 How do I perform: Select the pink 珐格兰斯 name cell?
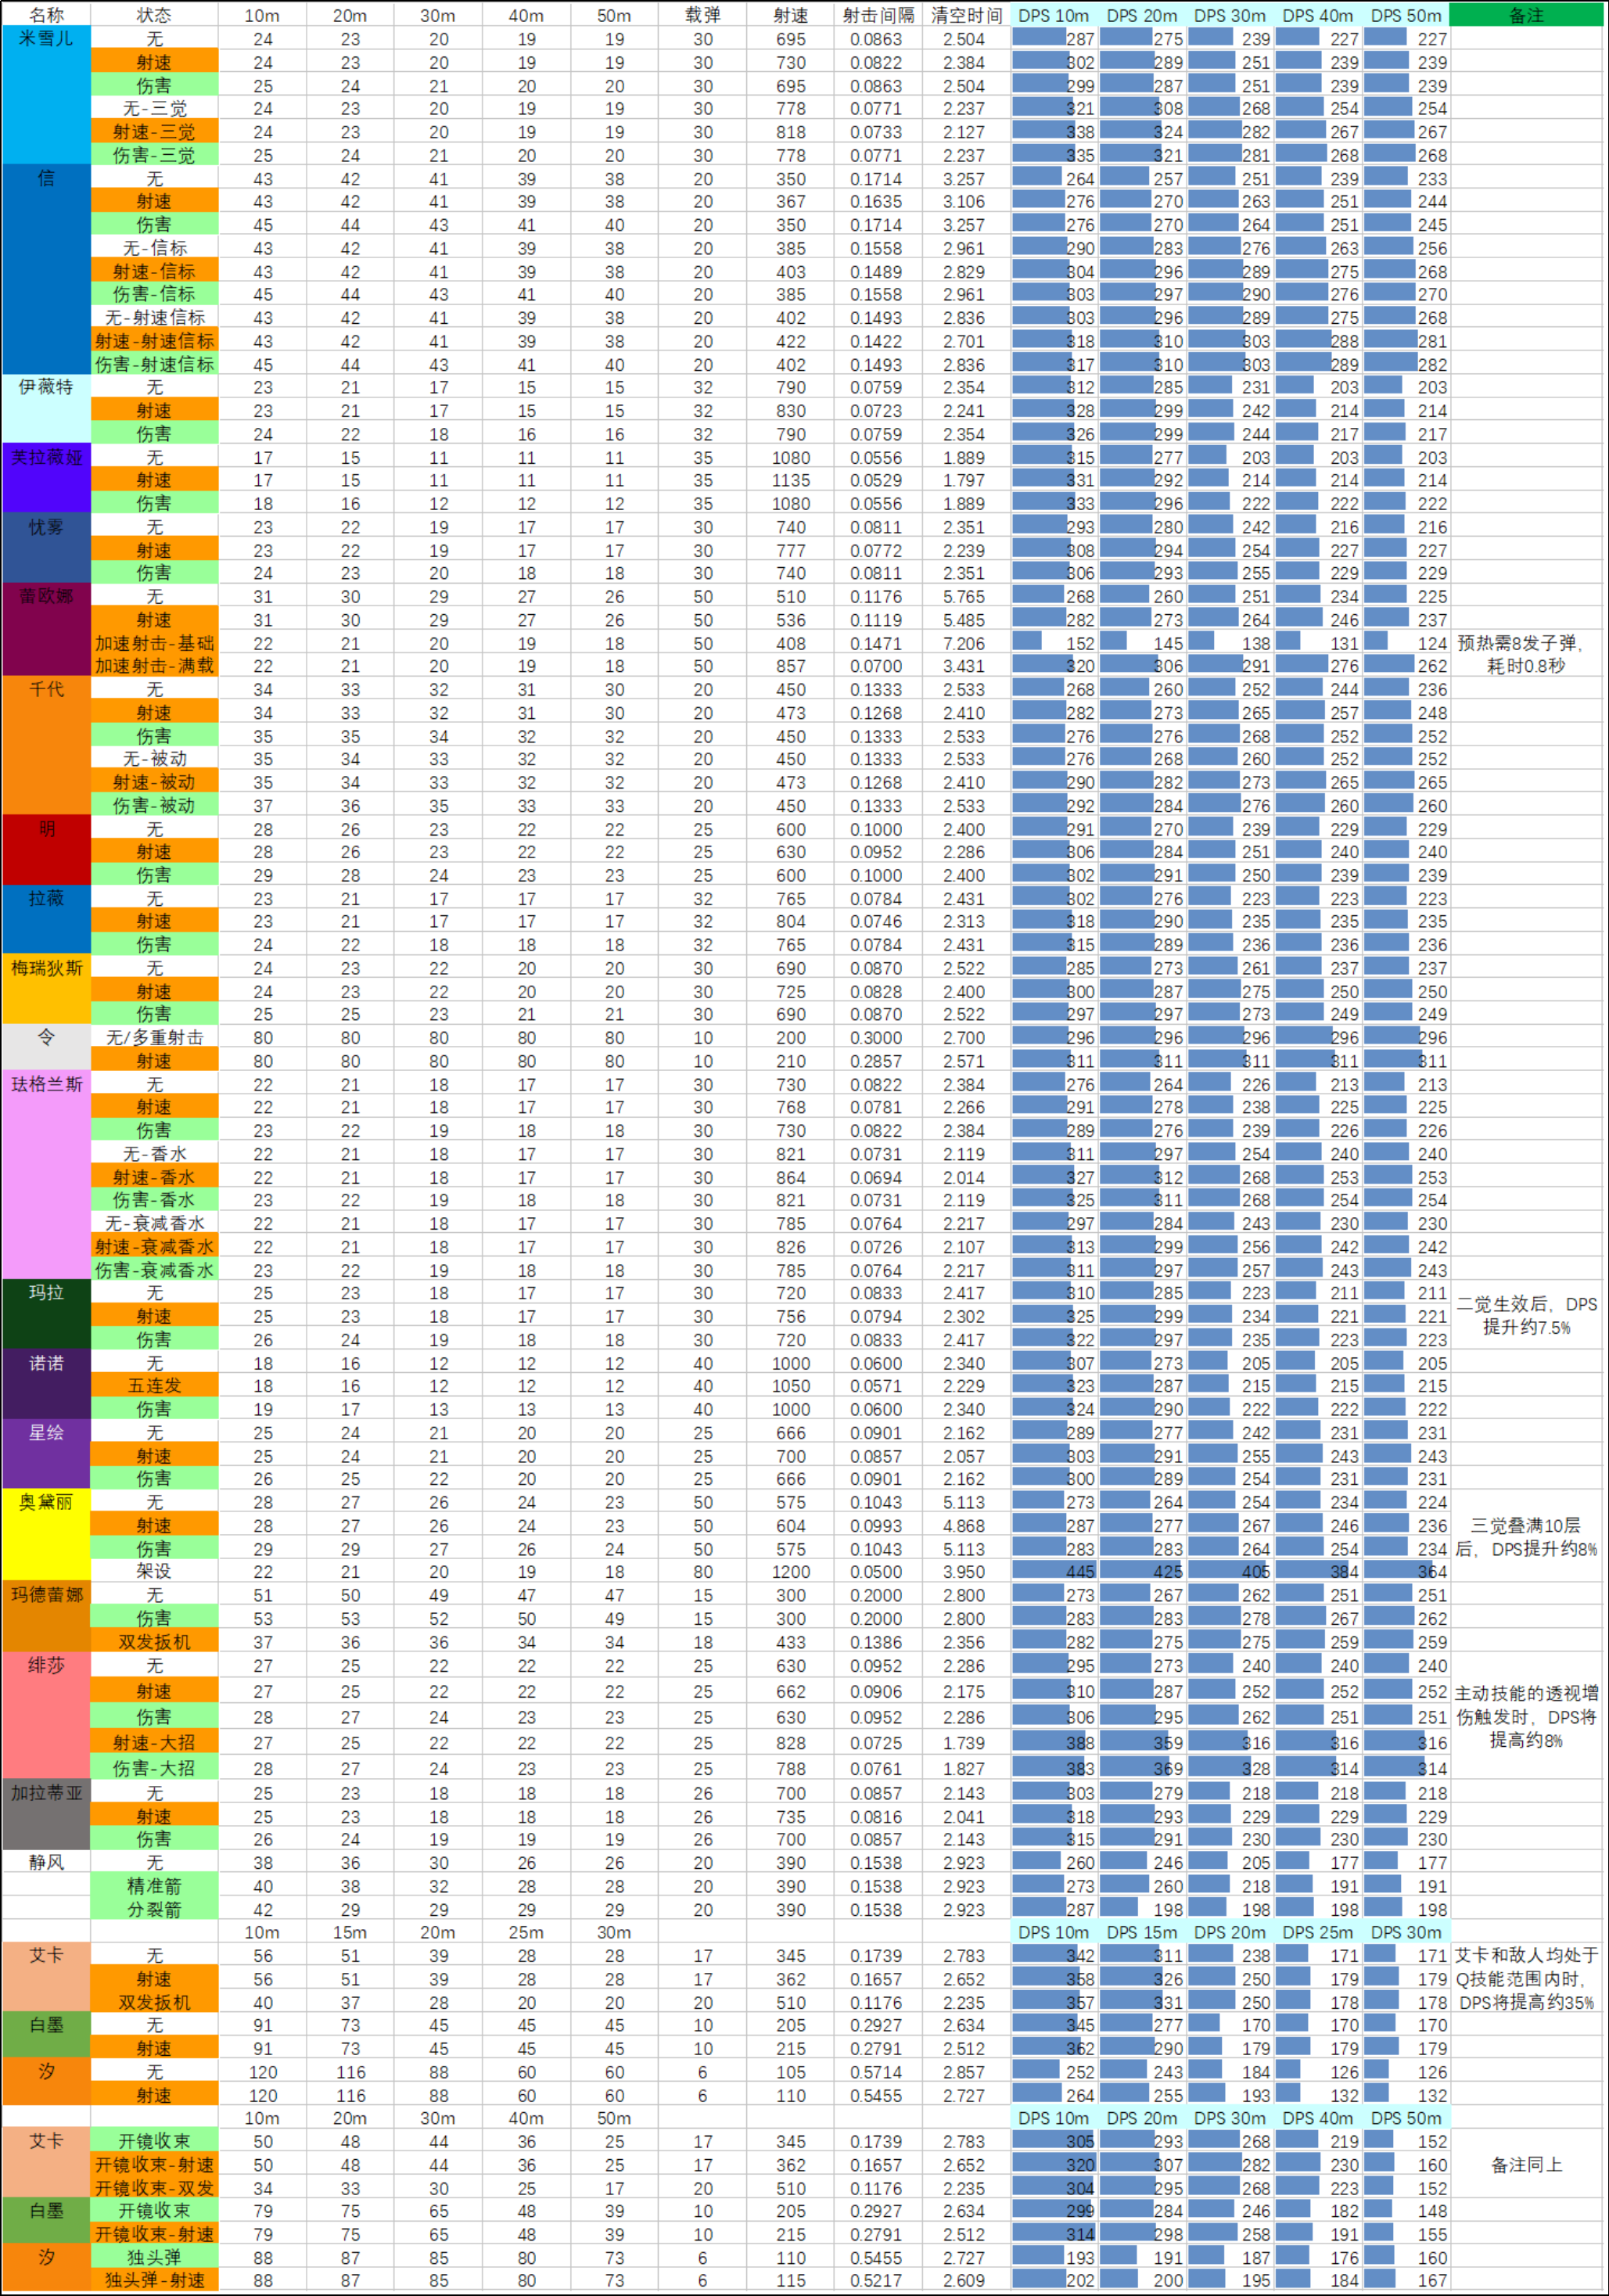(46, 1176)
